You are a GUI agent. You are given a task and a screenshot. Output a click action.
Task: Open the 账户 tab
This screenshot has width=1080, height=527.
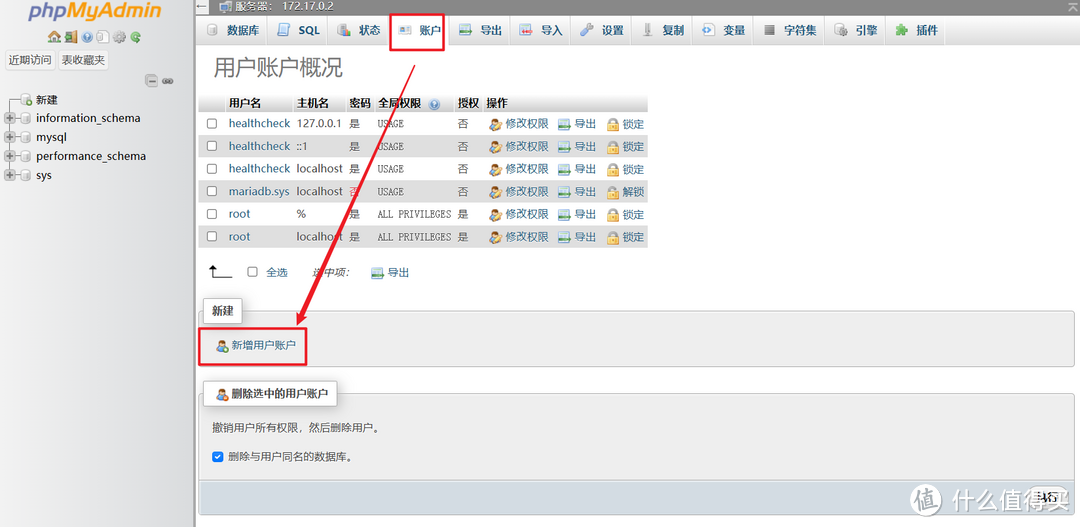(420, 30)
